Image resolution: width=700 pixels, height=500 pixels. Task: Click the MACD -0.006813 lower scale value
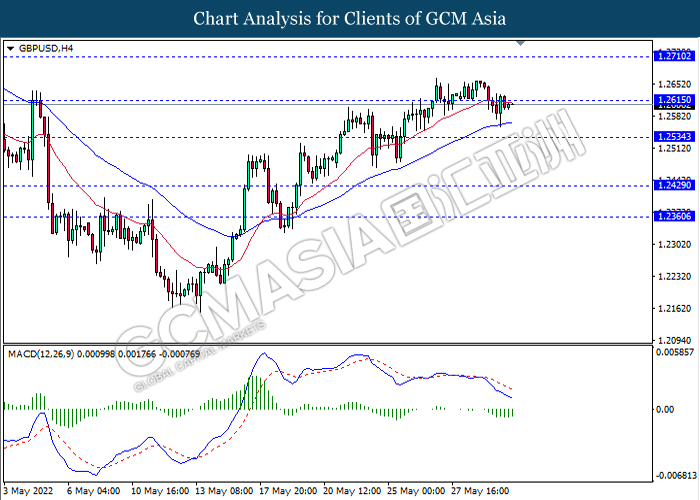point(676,476)
